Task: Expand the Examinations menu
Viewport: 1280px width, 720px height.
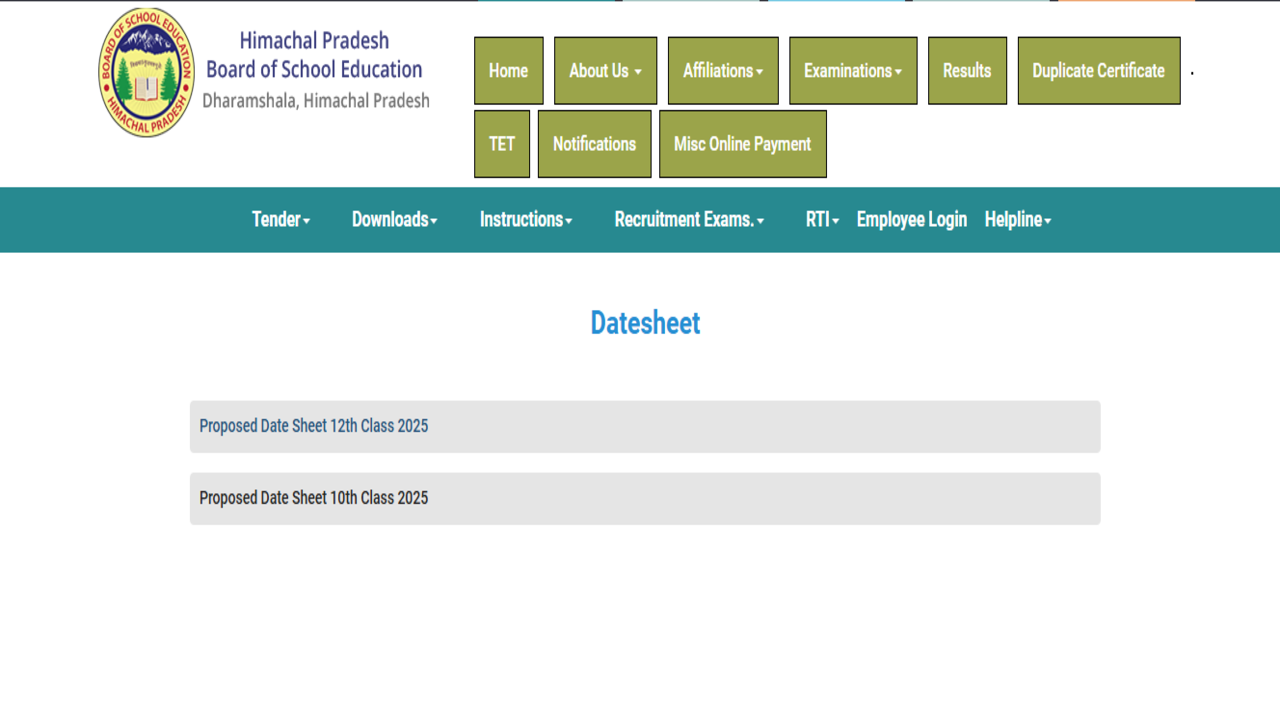Action: pos(852,71)
